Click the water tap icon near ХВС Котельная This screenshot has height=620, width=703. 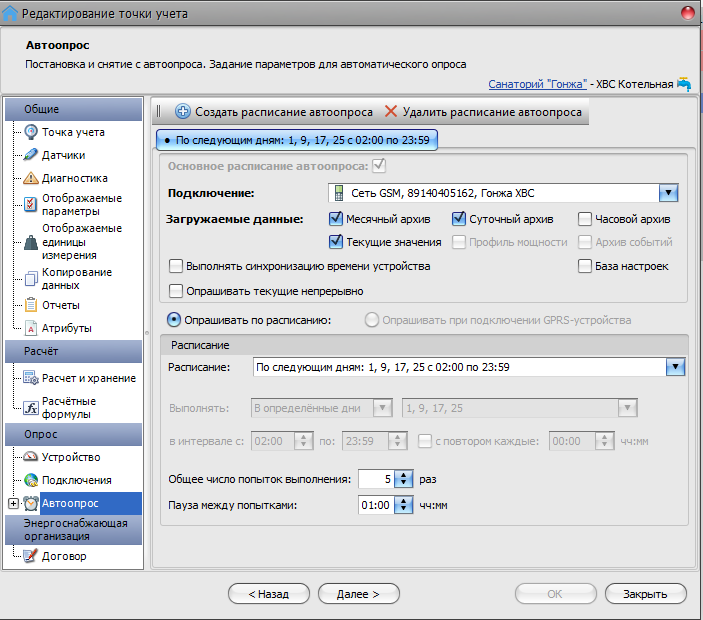pyautogui.click(x=684, y=84)
